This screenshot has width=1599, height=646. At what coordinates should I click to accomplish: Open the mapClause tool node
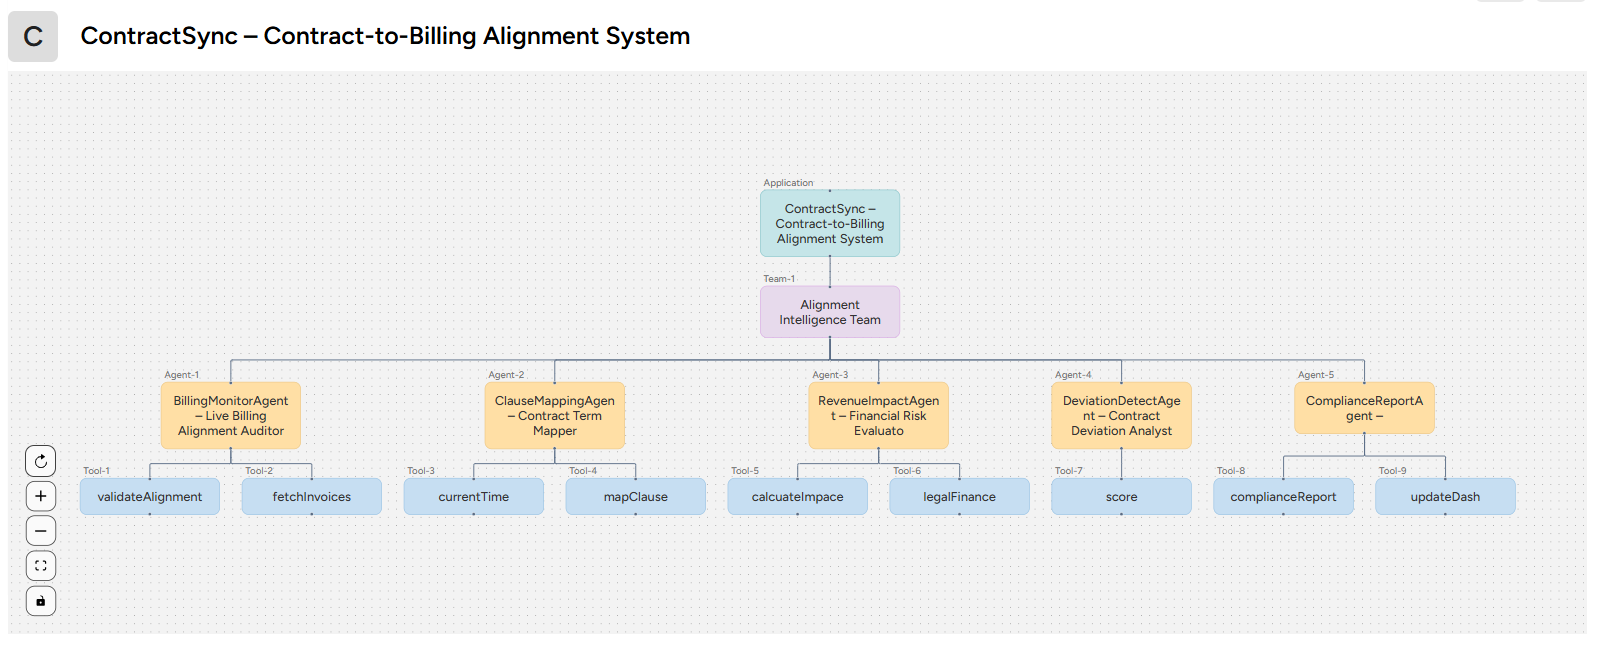636,497
